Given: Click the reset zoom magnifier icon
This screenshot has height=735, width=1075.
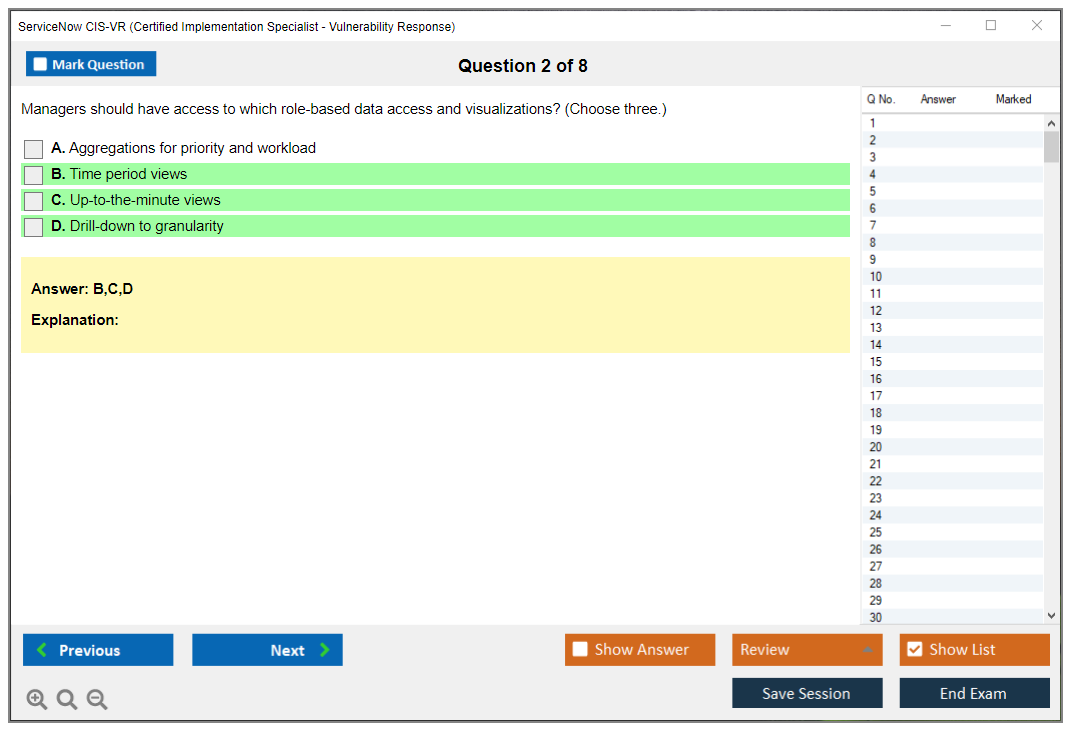Looking at the screenshot, I should pyautogui.click(x=66, y=699).
